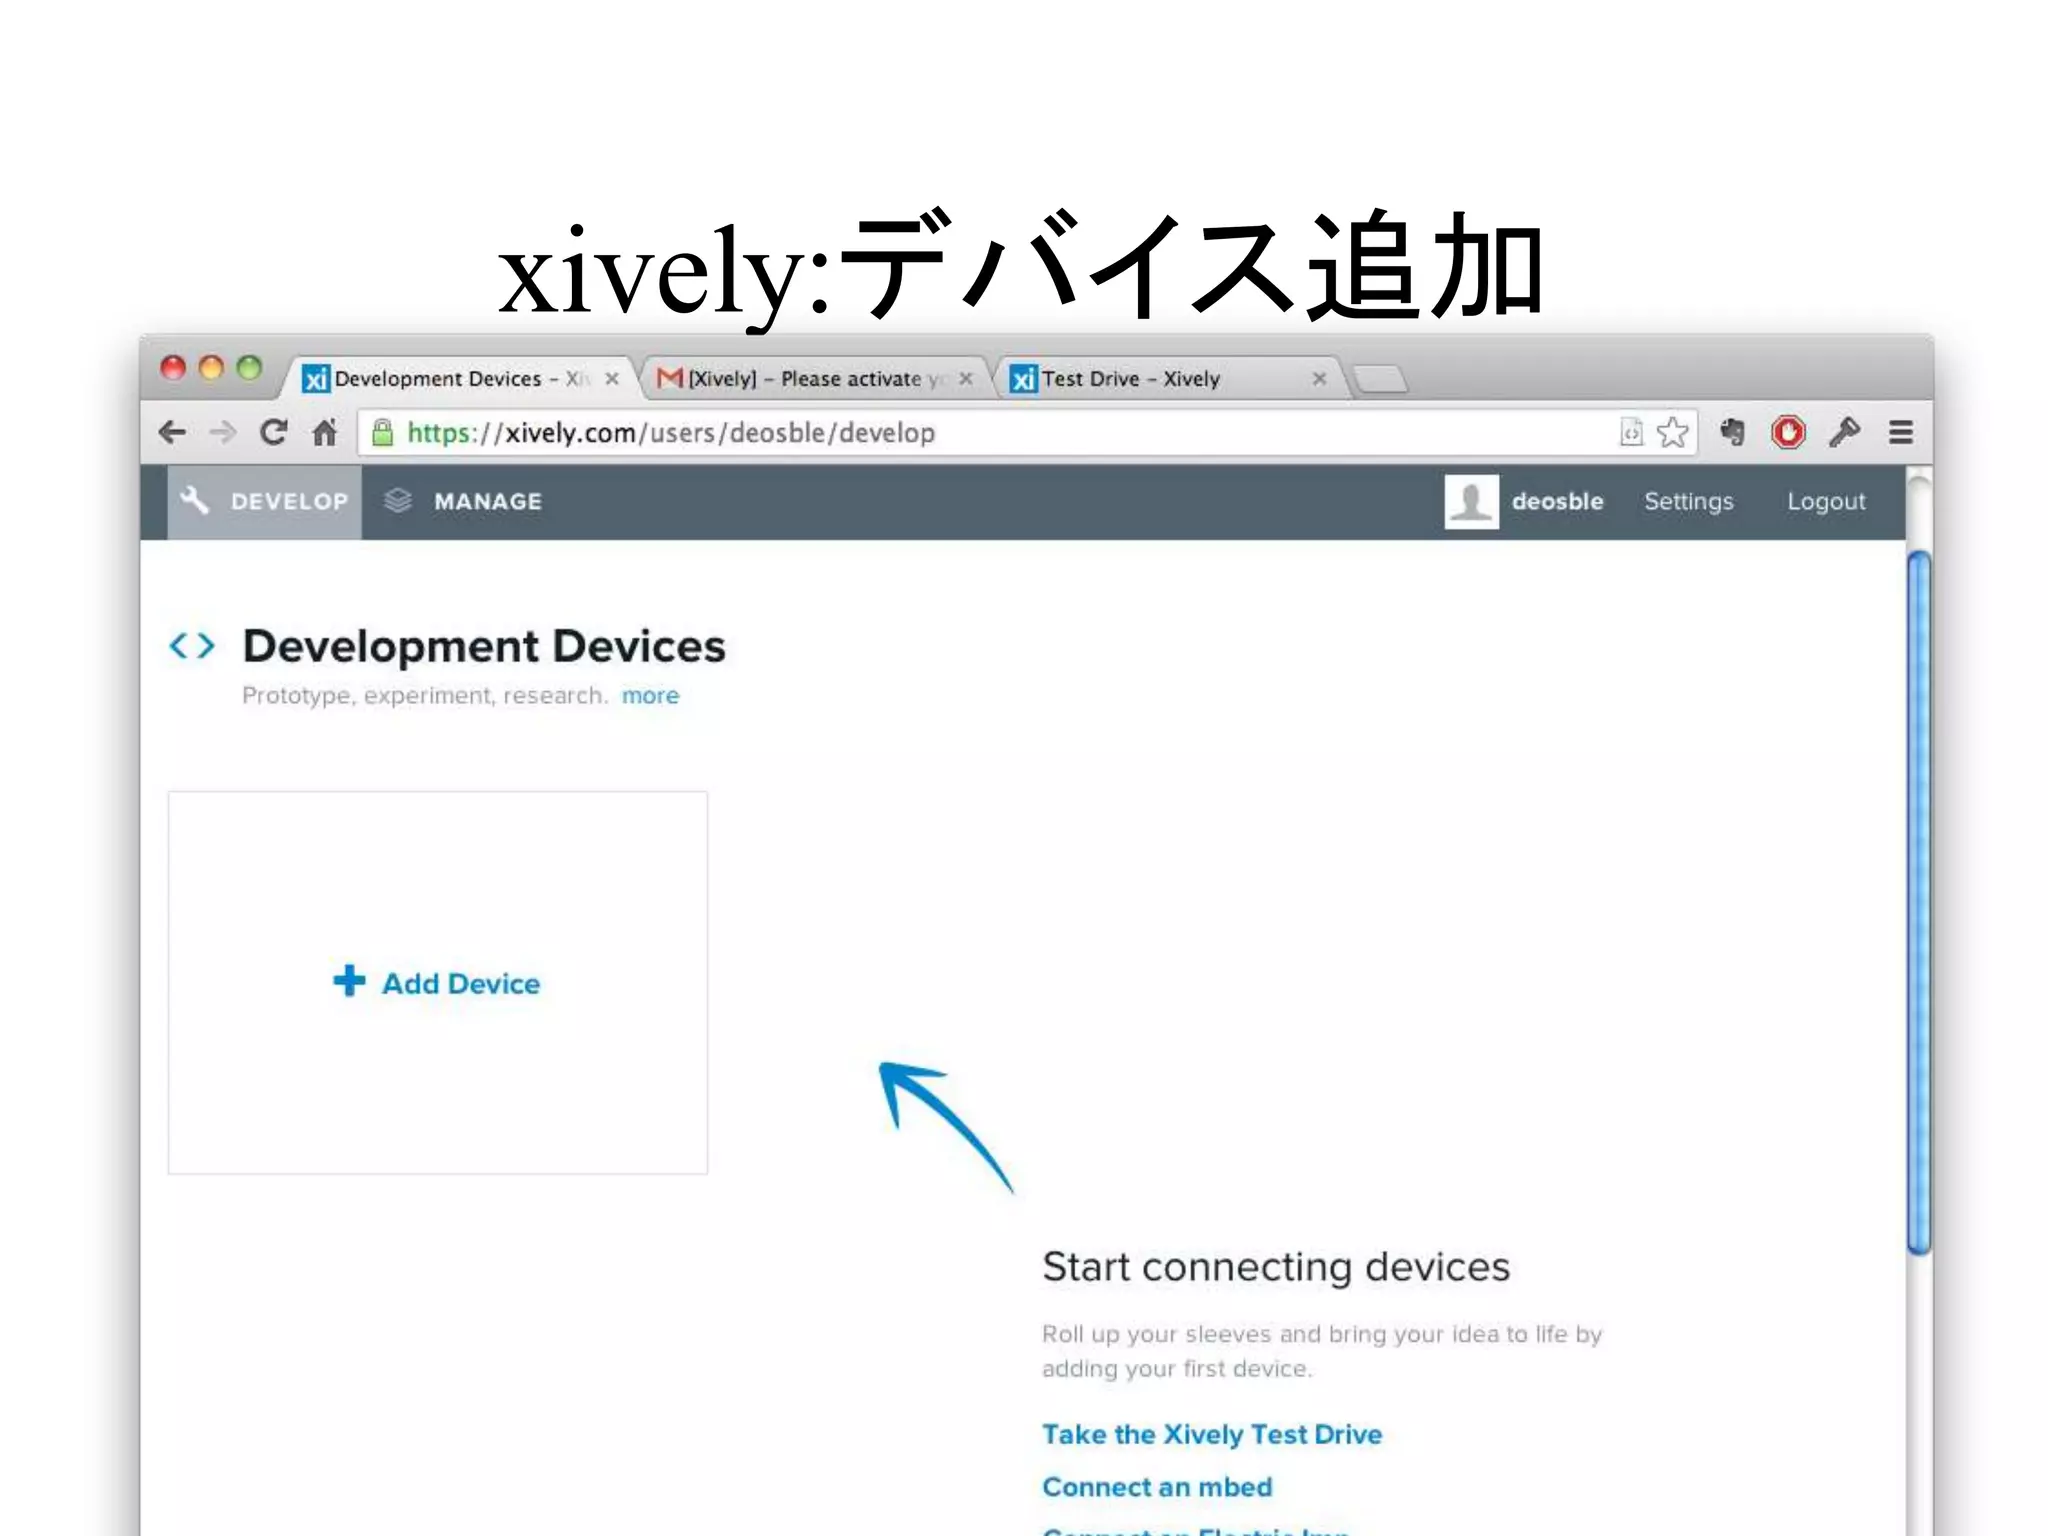
Task: Open the browser home icon
Action: tap(325, 432)
